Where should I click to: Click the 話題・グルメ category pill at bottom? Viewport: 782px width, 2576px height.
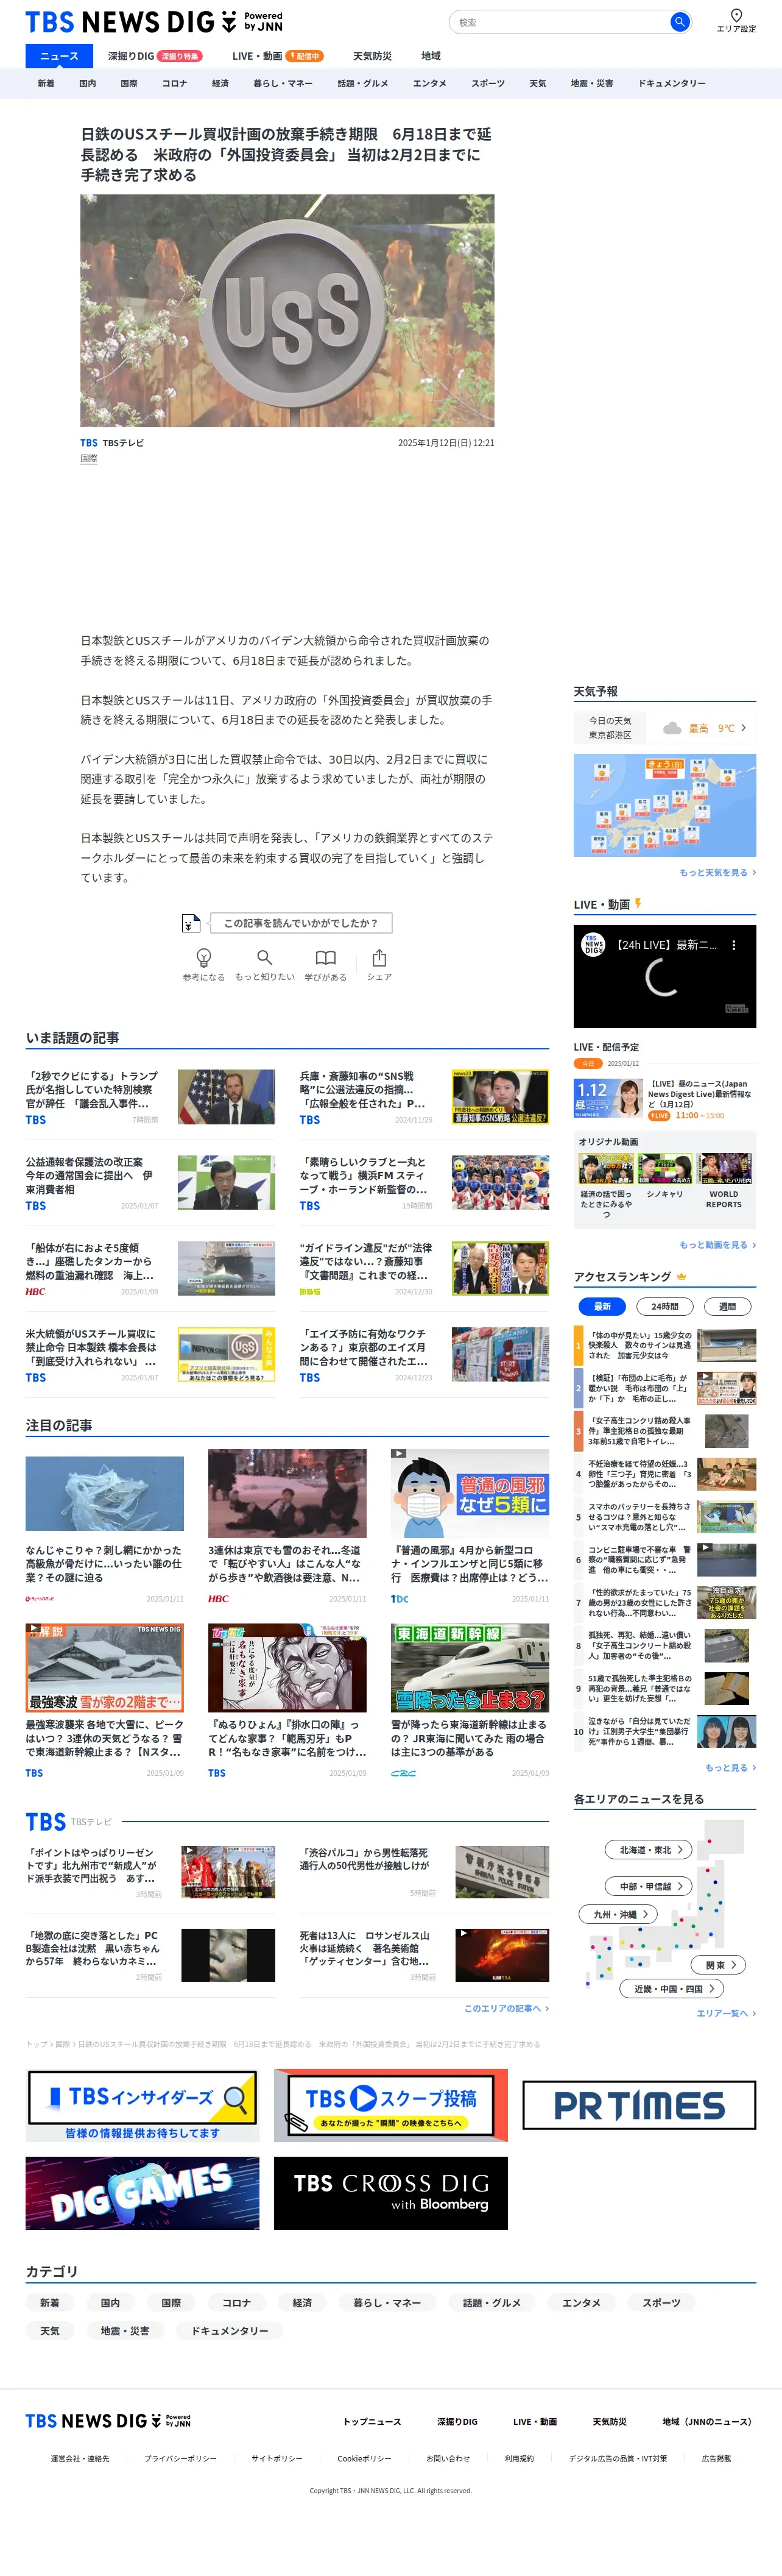coord(492,2303)
